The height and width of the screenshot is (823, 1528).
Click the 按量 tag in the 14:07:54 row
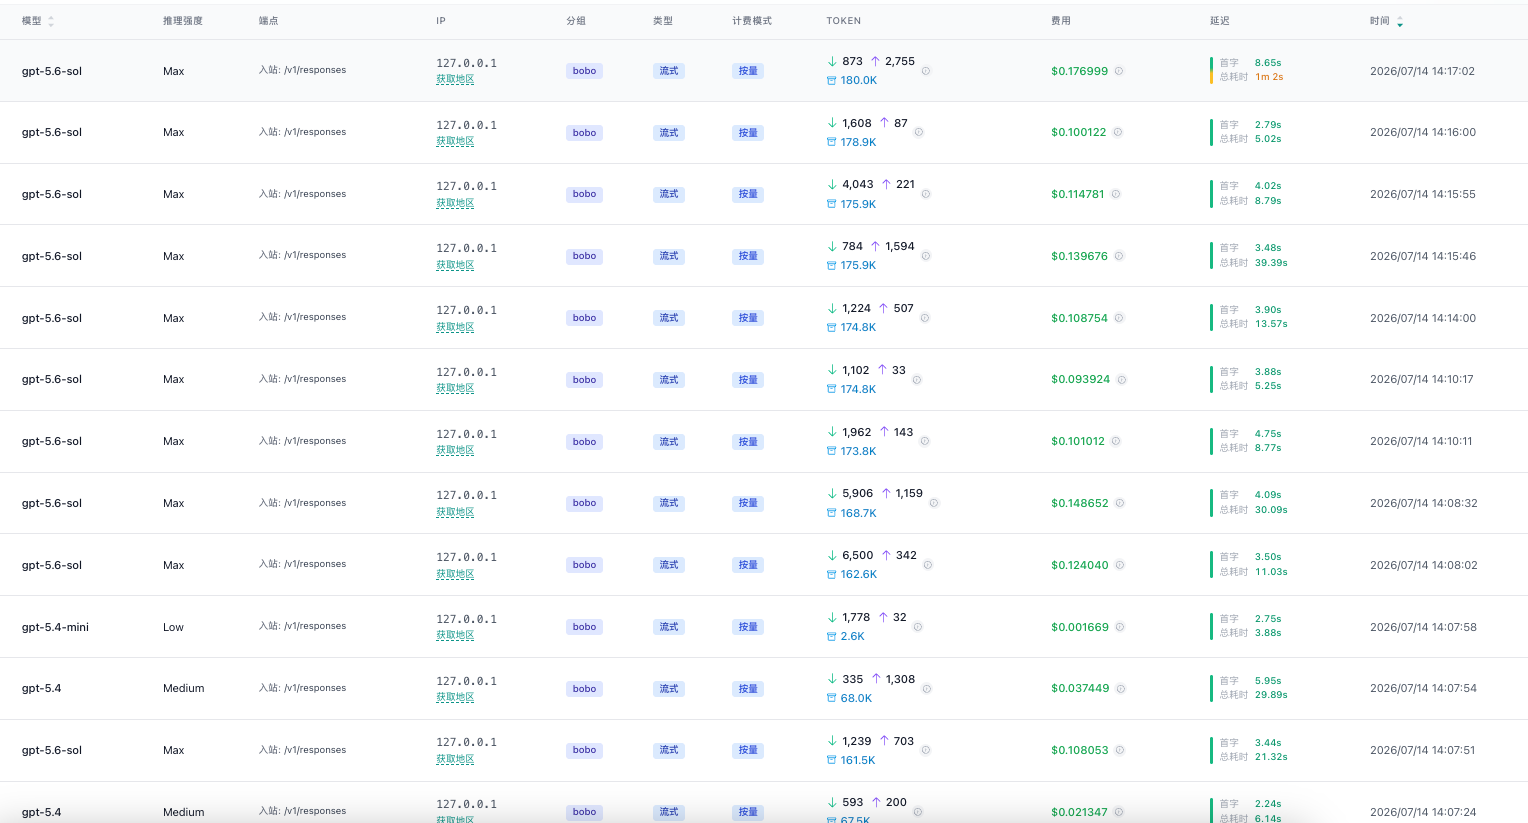748,689
